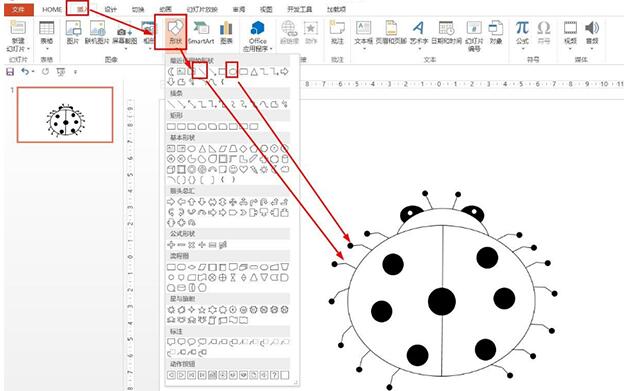Image resolution: width=624 pixels, height=391 pixels.
Task: Select the minus sign equation shape
Action: pos(181,245)
